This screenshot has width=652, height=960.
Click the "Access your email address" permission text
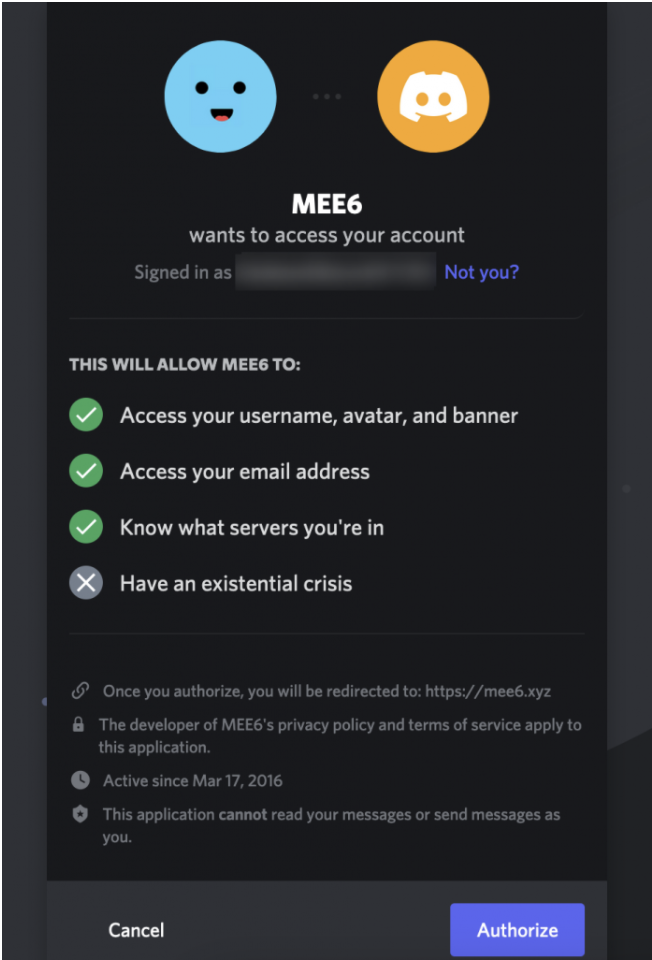(245, 471)
